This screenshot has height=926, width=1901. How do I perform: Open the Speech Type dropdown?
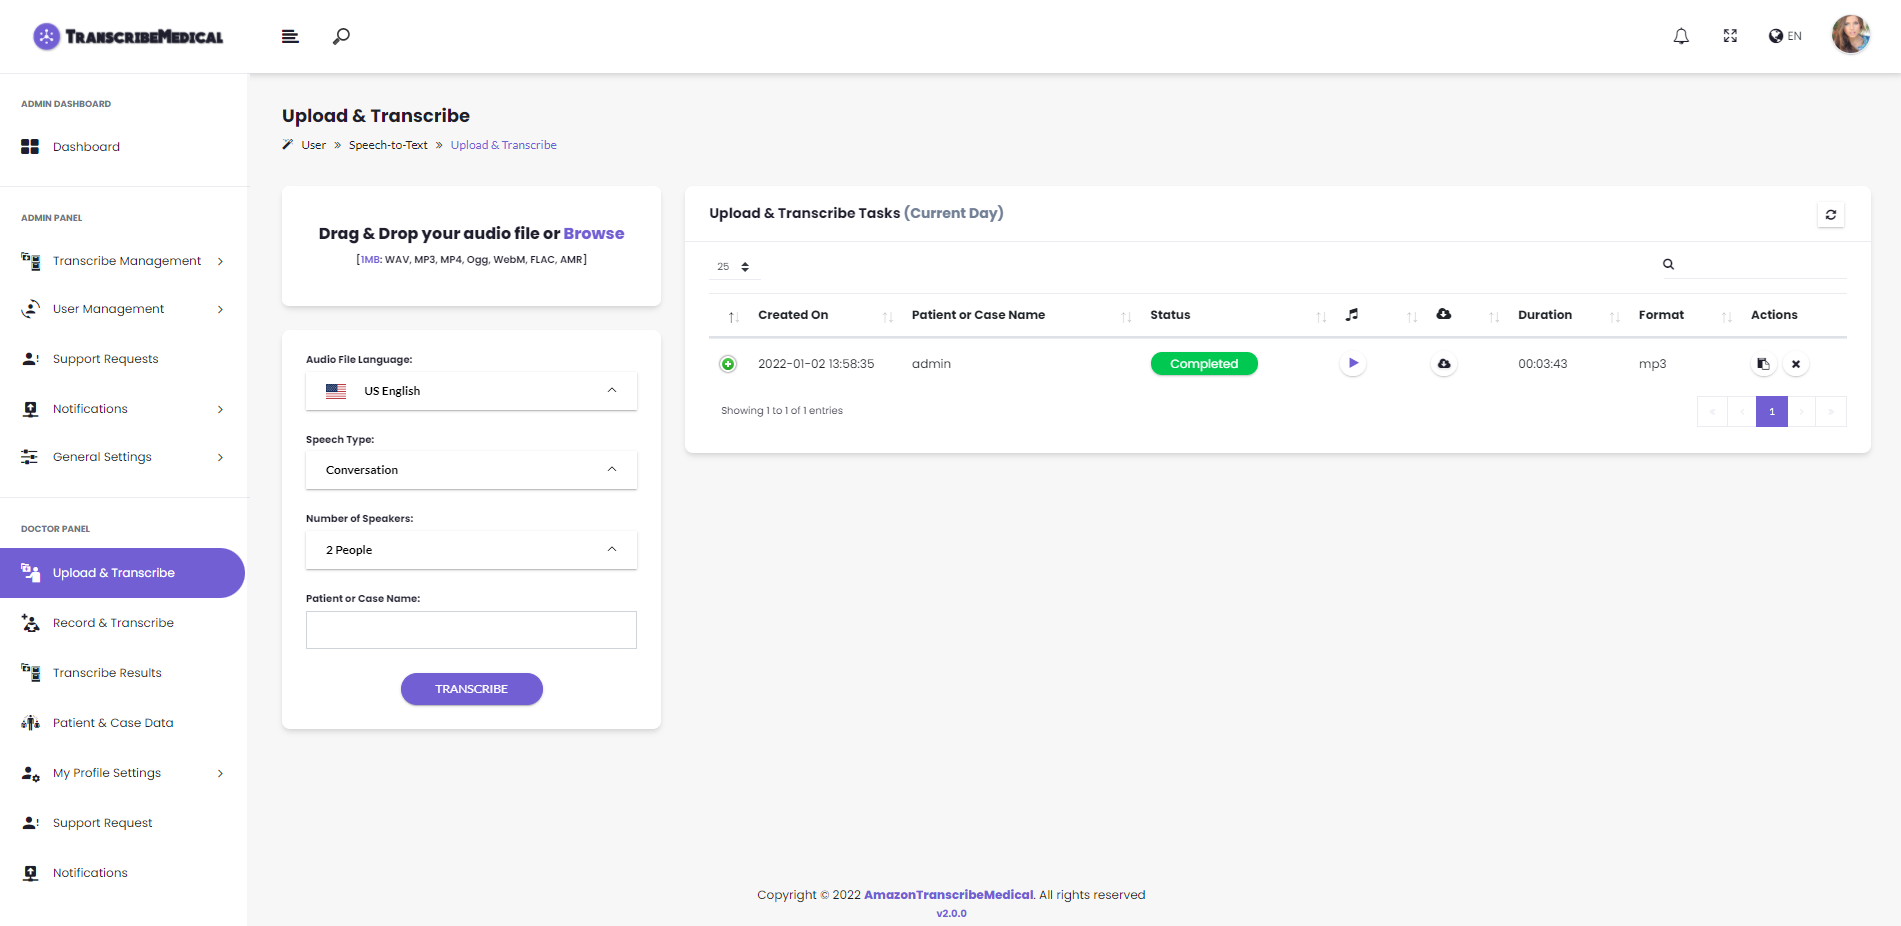(471, 470)
